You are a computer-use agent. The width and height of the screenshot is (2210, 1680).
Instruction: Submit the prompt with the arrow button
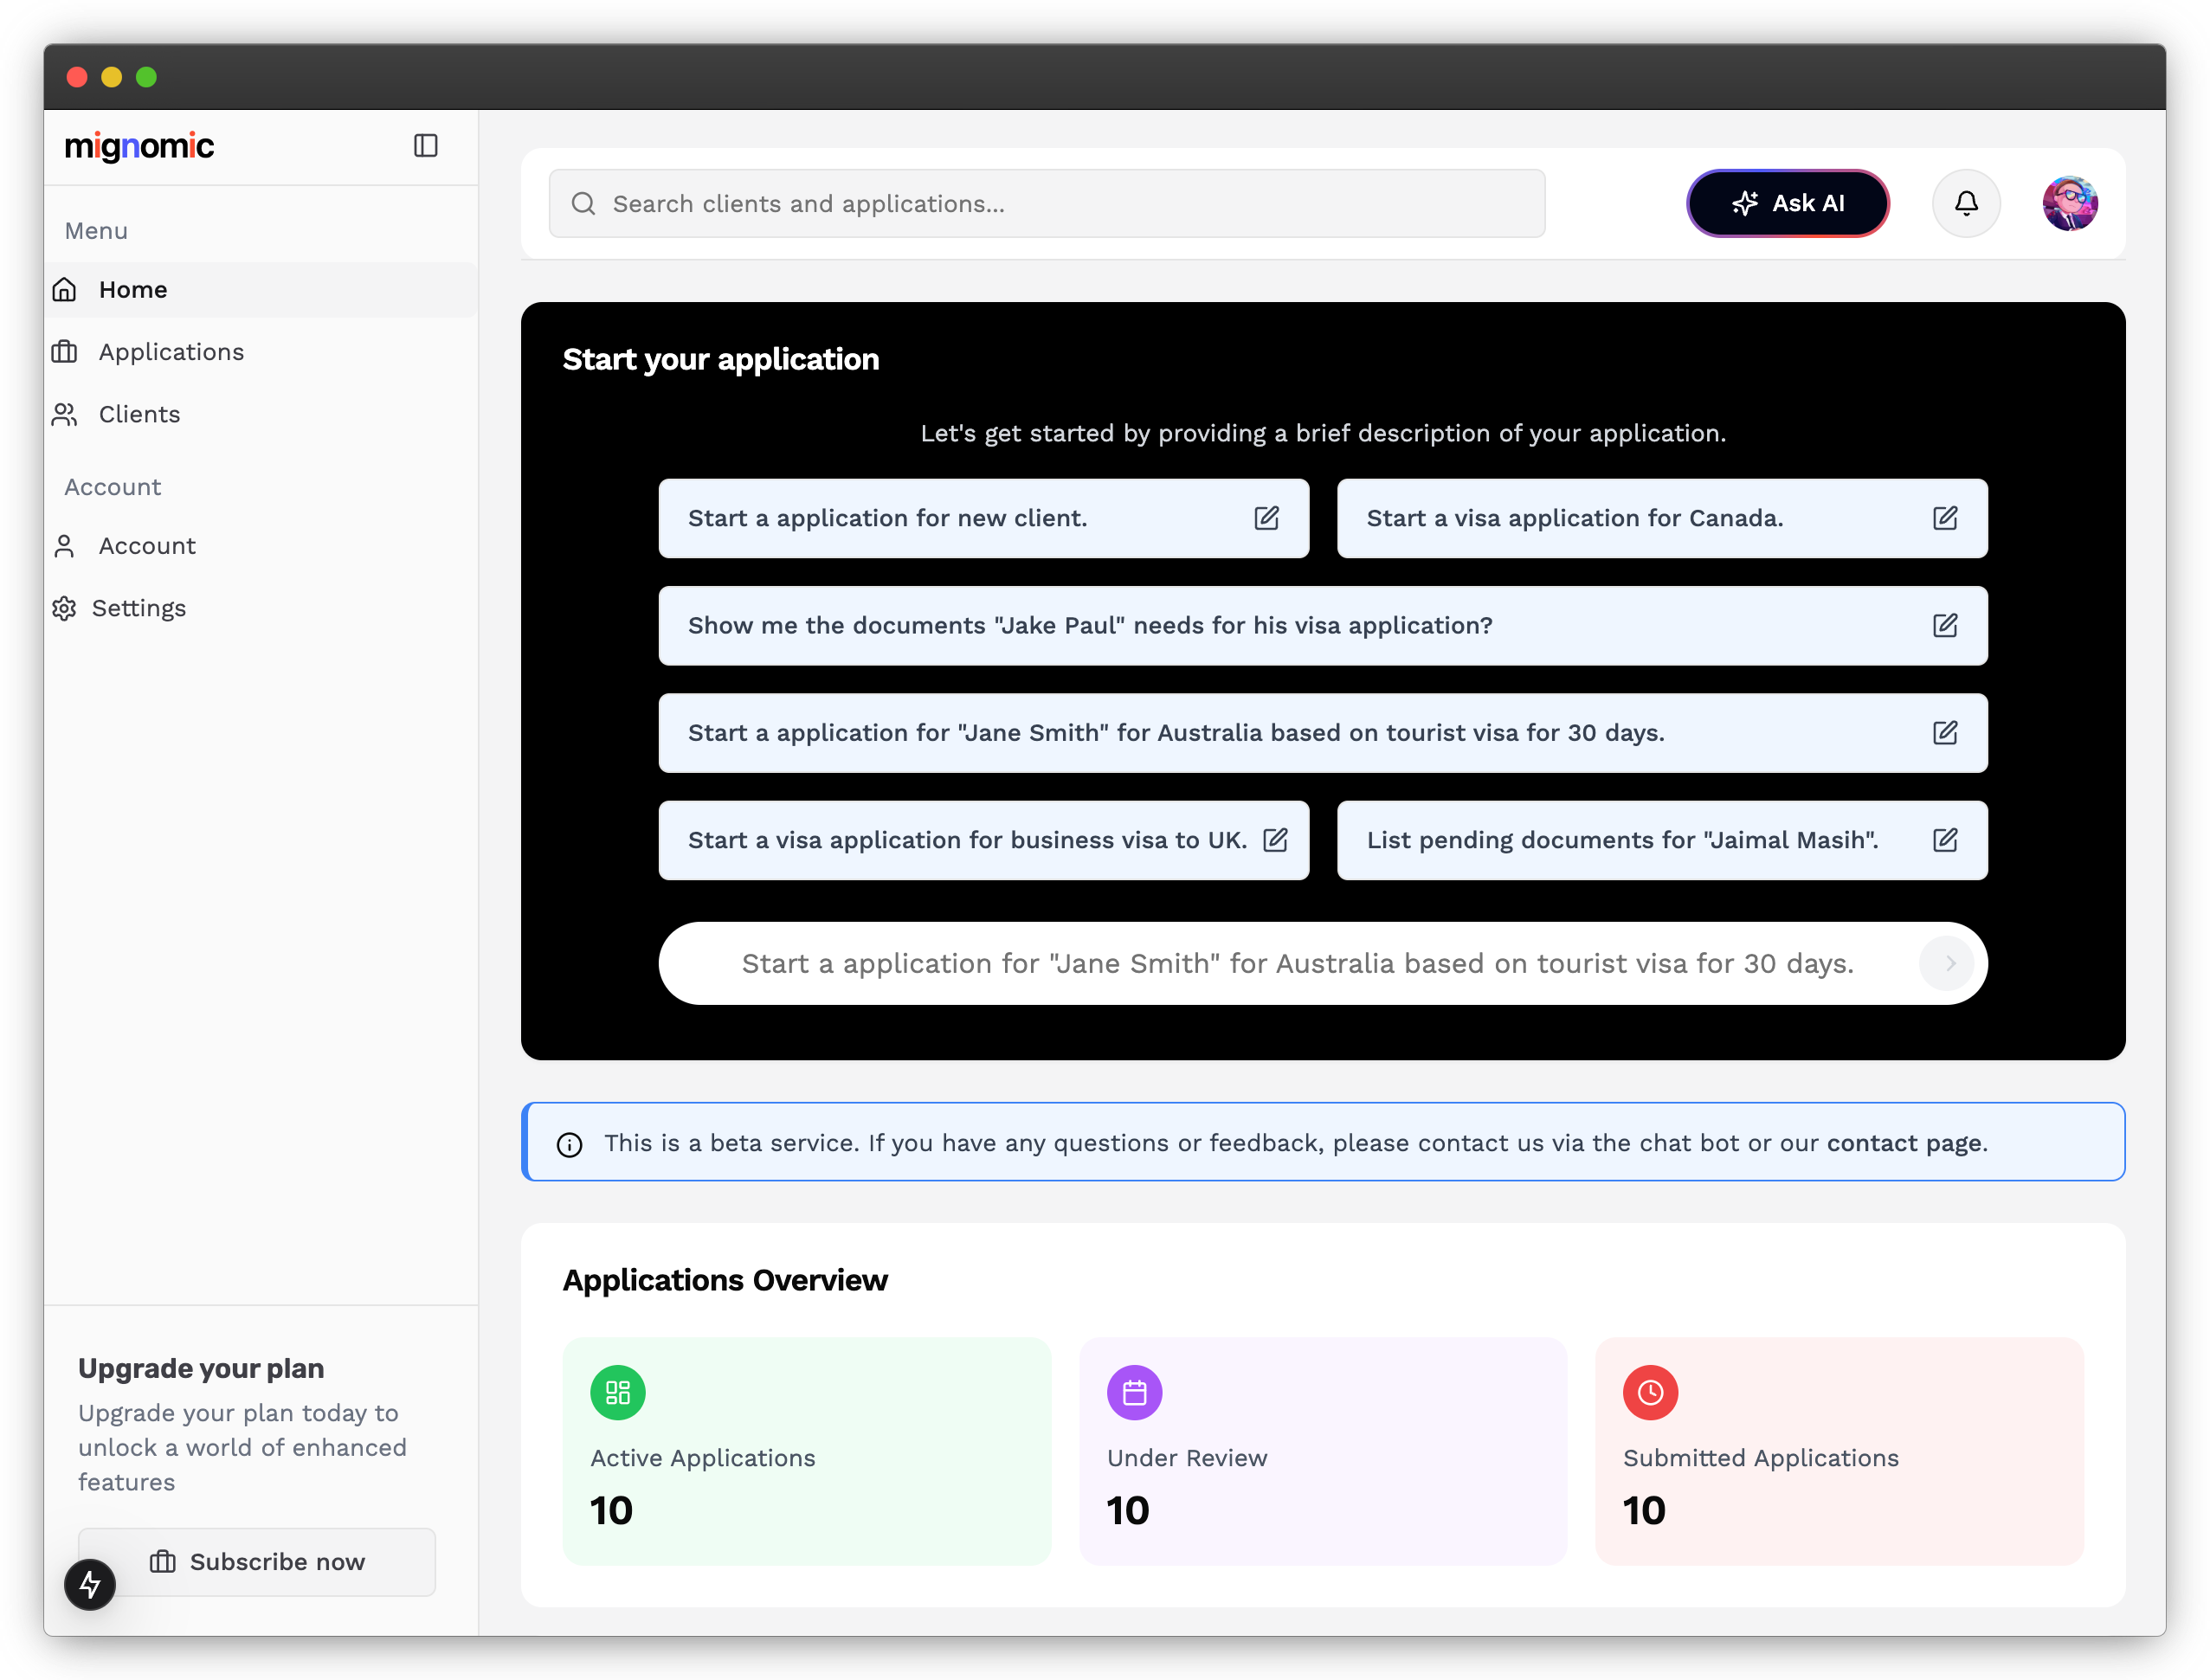click(1946, 963)
